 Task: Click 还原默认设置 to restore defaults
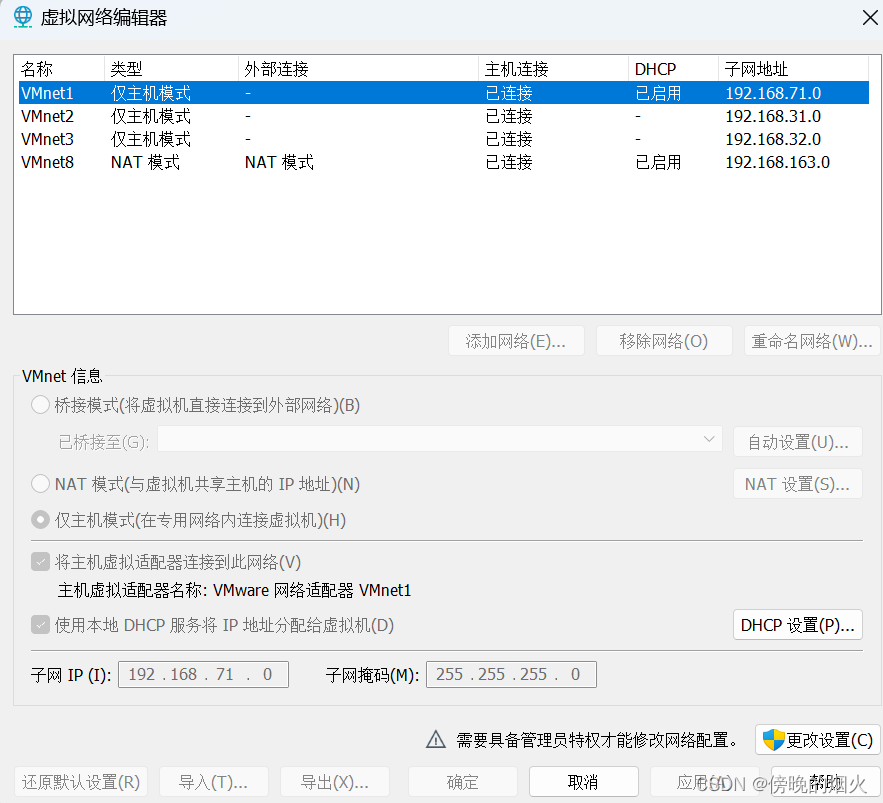pyautogui.click(x=80, y=781)
